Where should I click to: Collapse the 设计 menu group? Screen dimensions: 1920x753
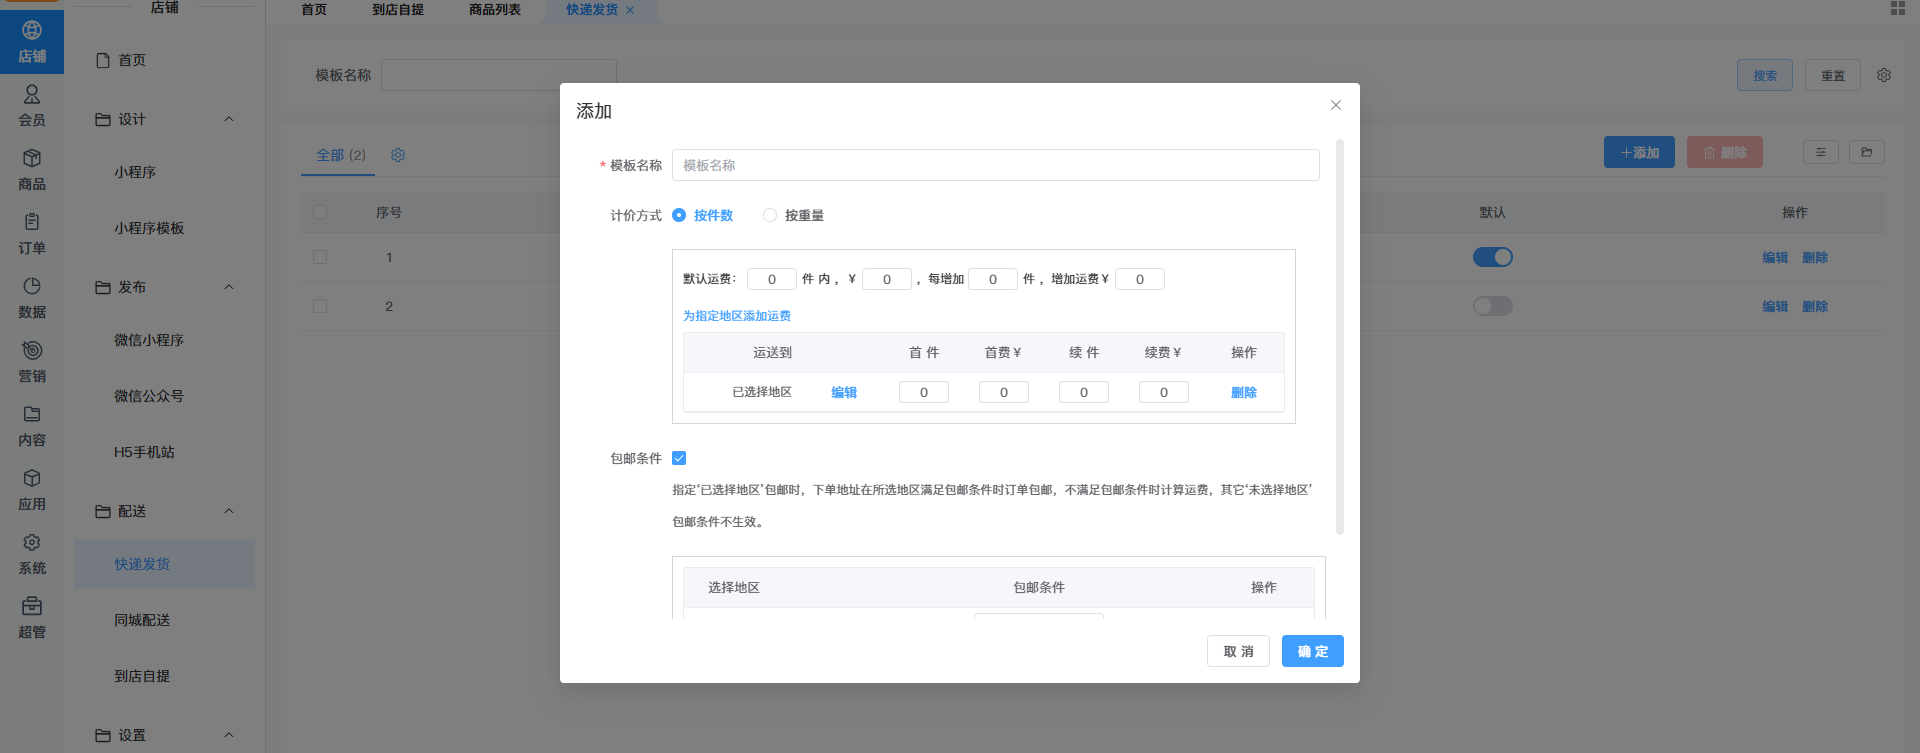click(x=229, y=119)
